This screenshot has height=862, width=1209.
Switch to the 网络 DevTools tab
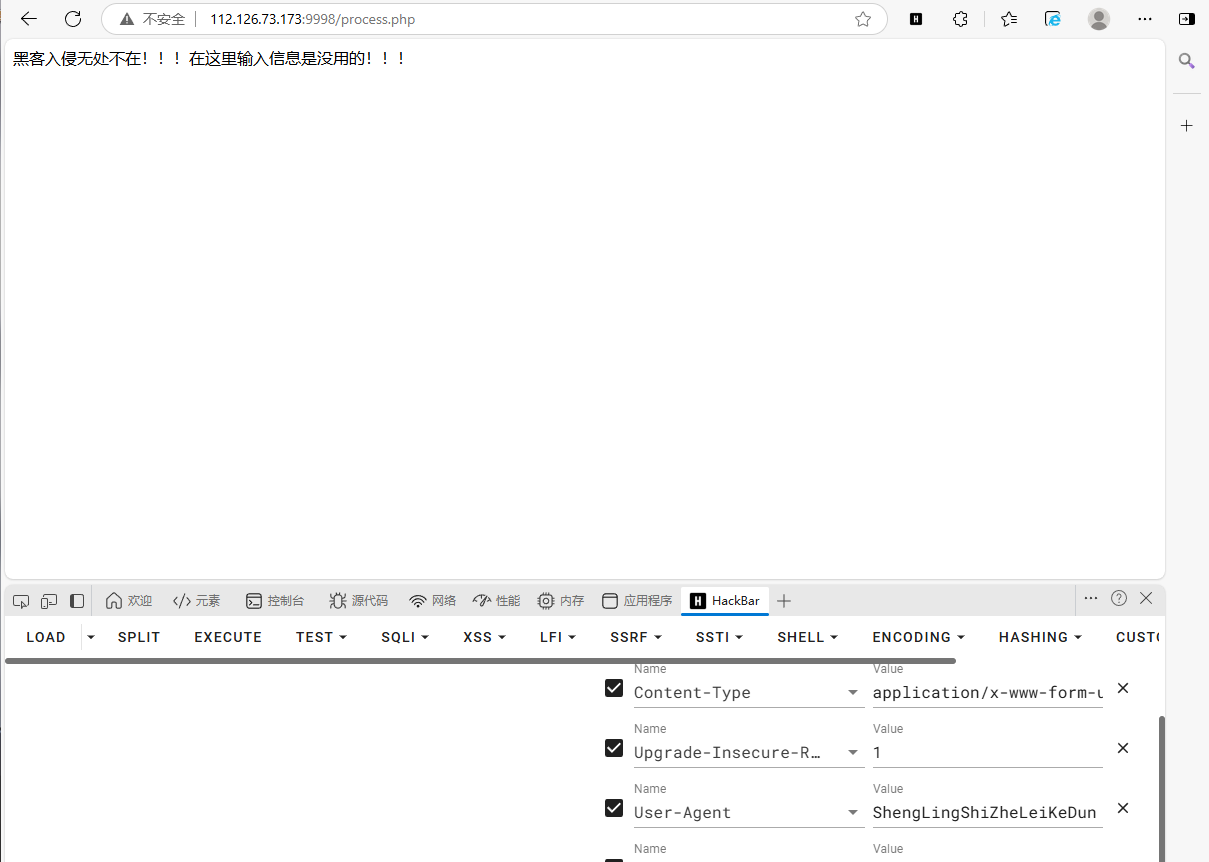(433, 601)
